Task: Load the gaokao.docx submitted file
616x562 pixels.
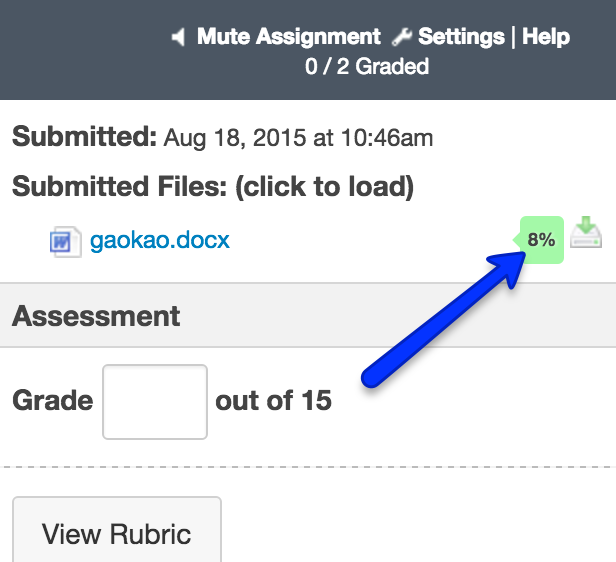Action: tap(160, 240)
